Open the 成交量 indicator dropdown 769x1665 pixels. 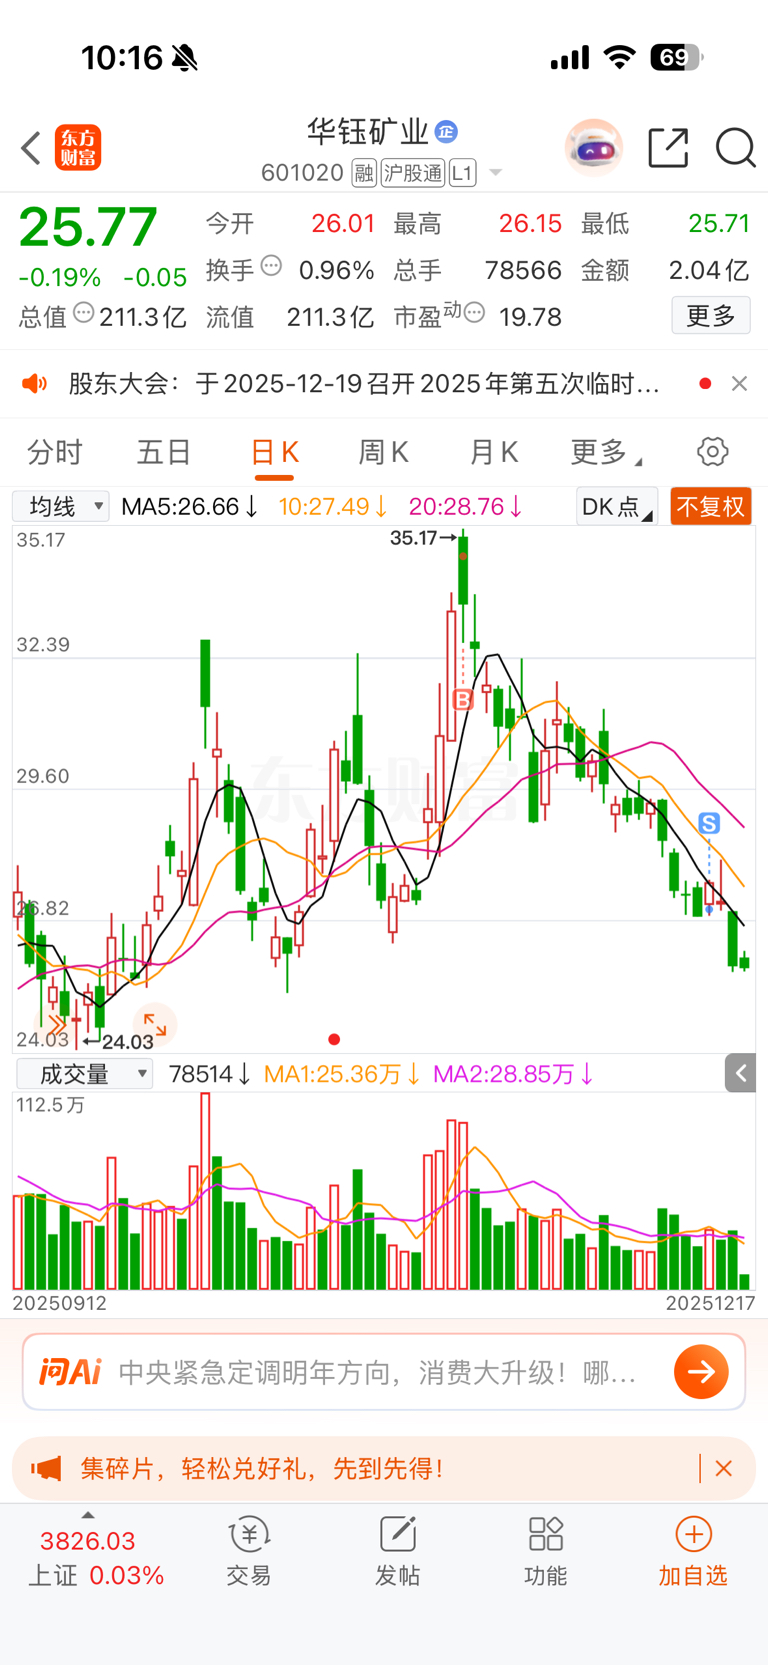85,1075
